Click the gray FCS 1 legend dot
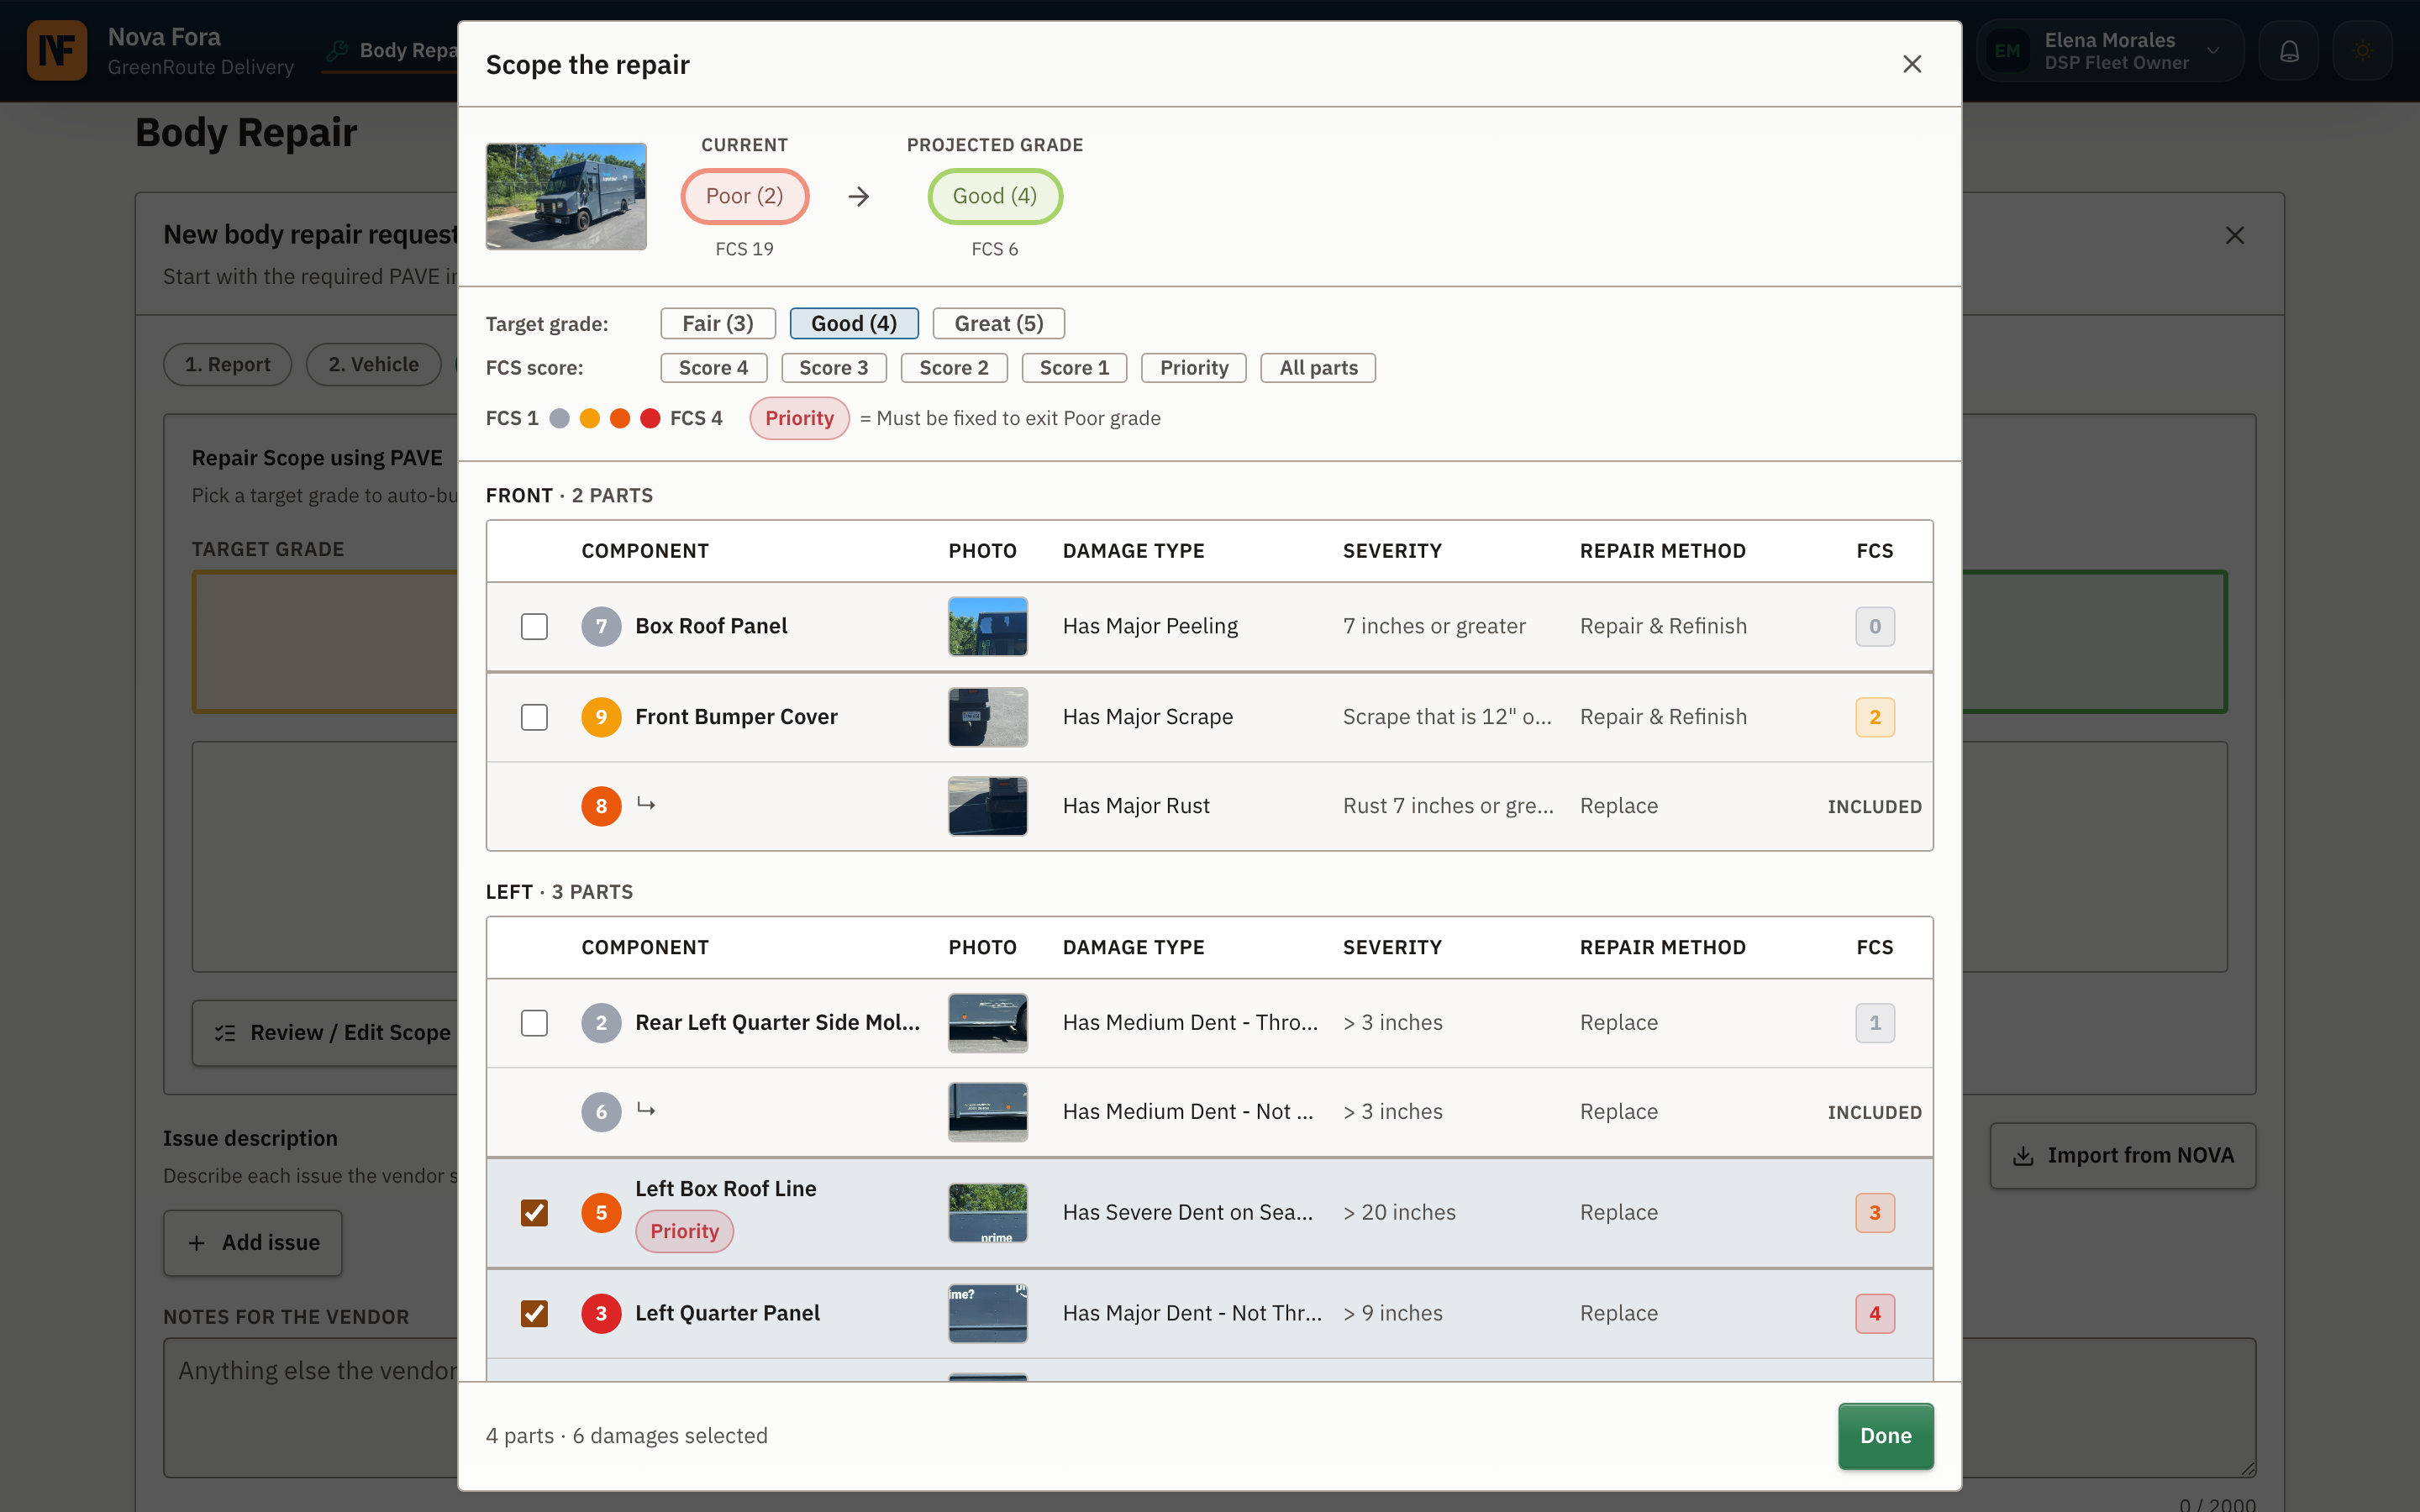2420x1512 pixels. click(560, 418)
